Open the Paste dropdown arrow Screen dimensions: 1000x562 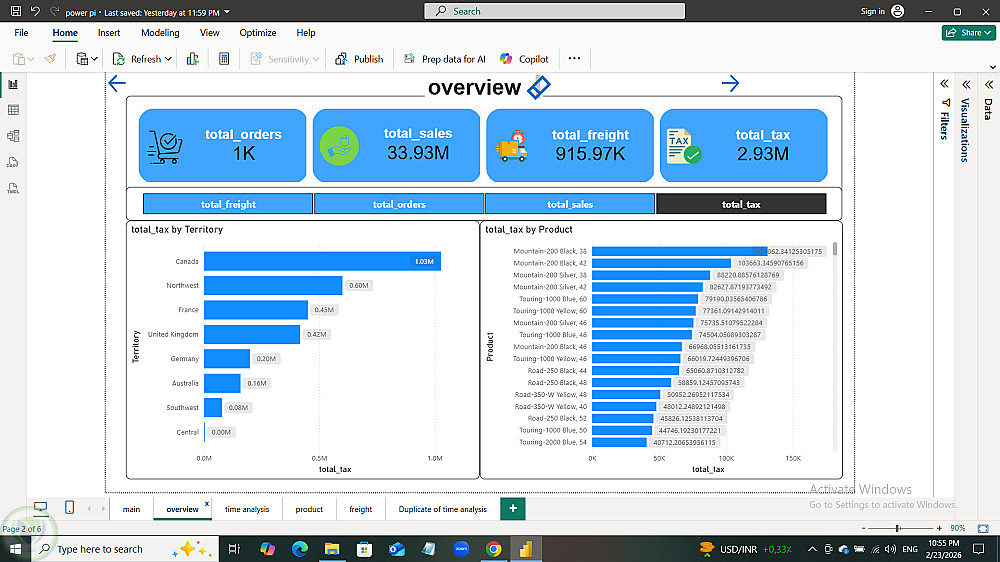coord(31,59)
